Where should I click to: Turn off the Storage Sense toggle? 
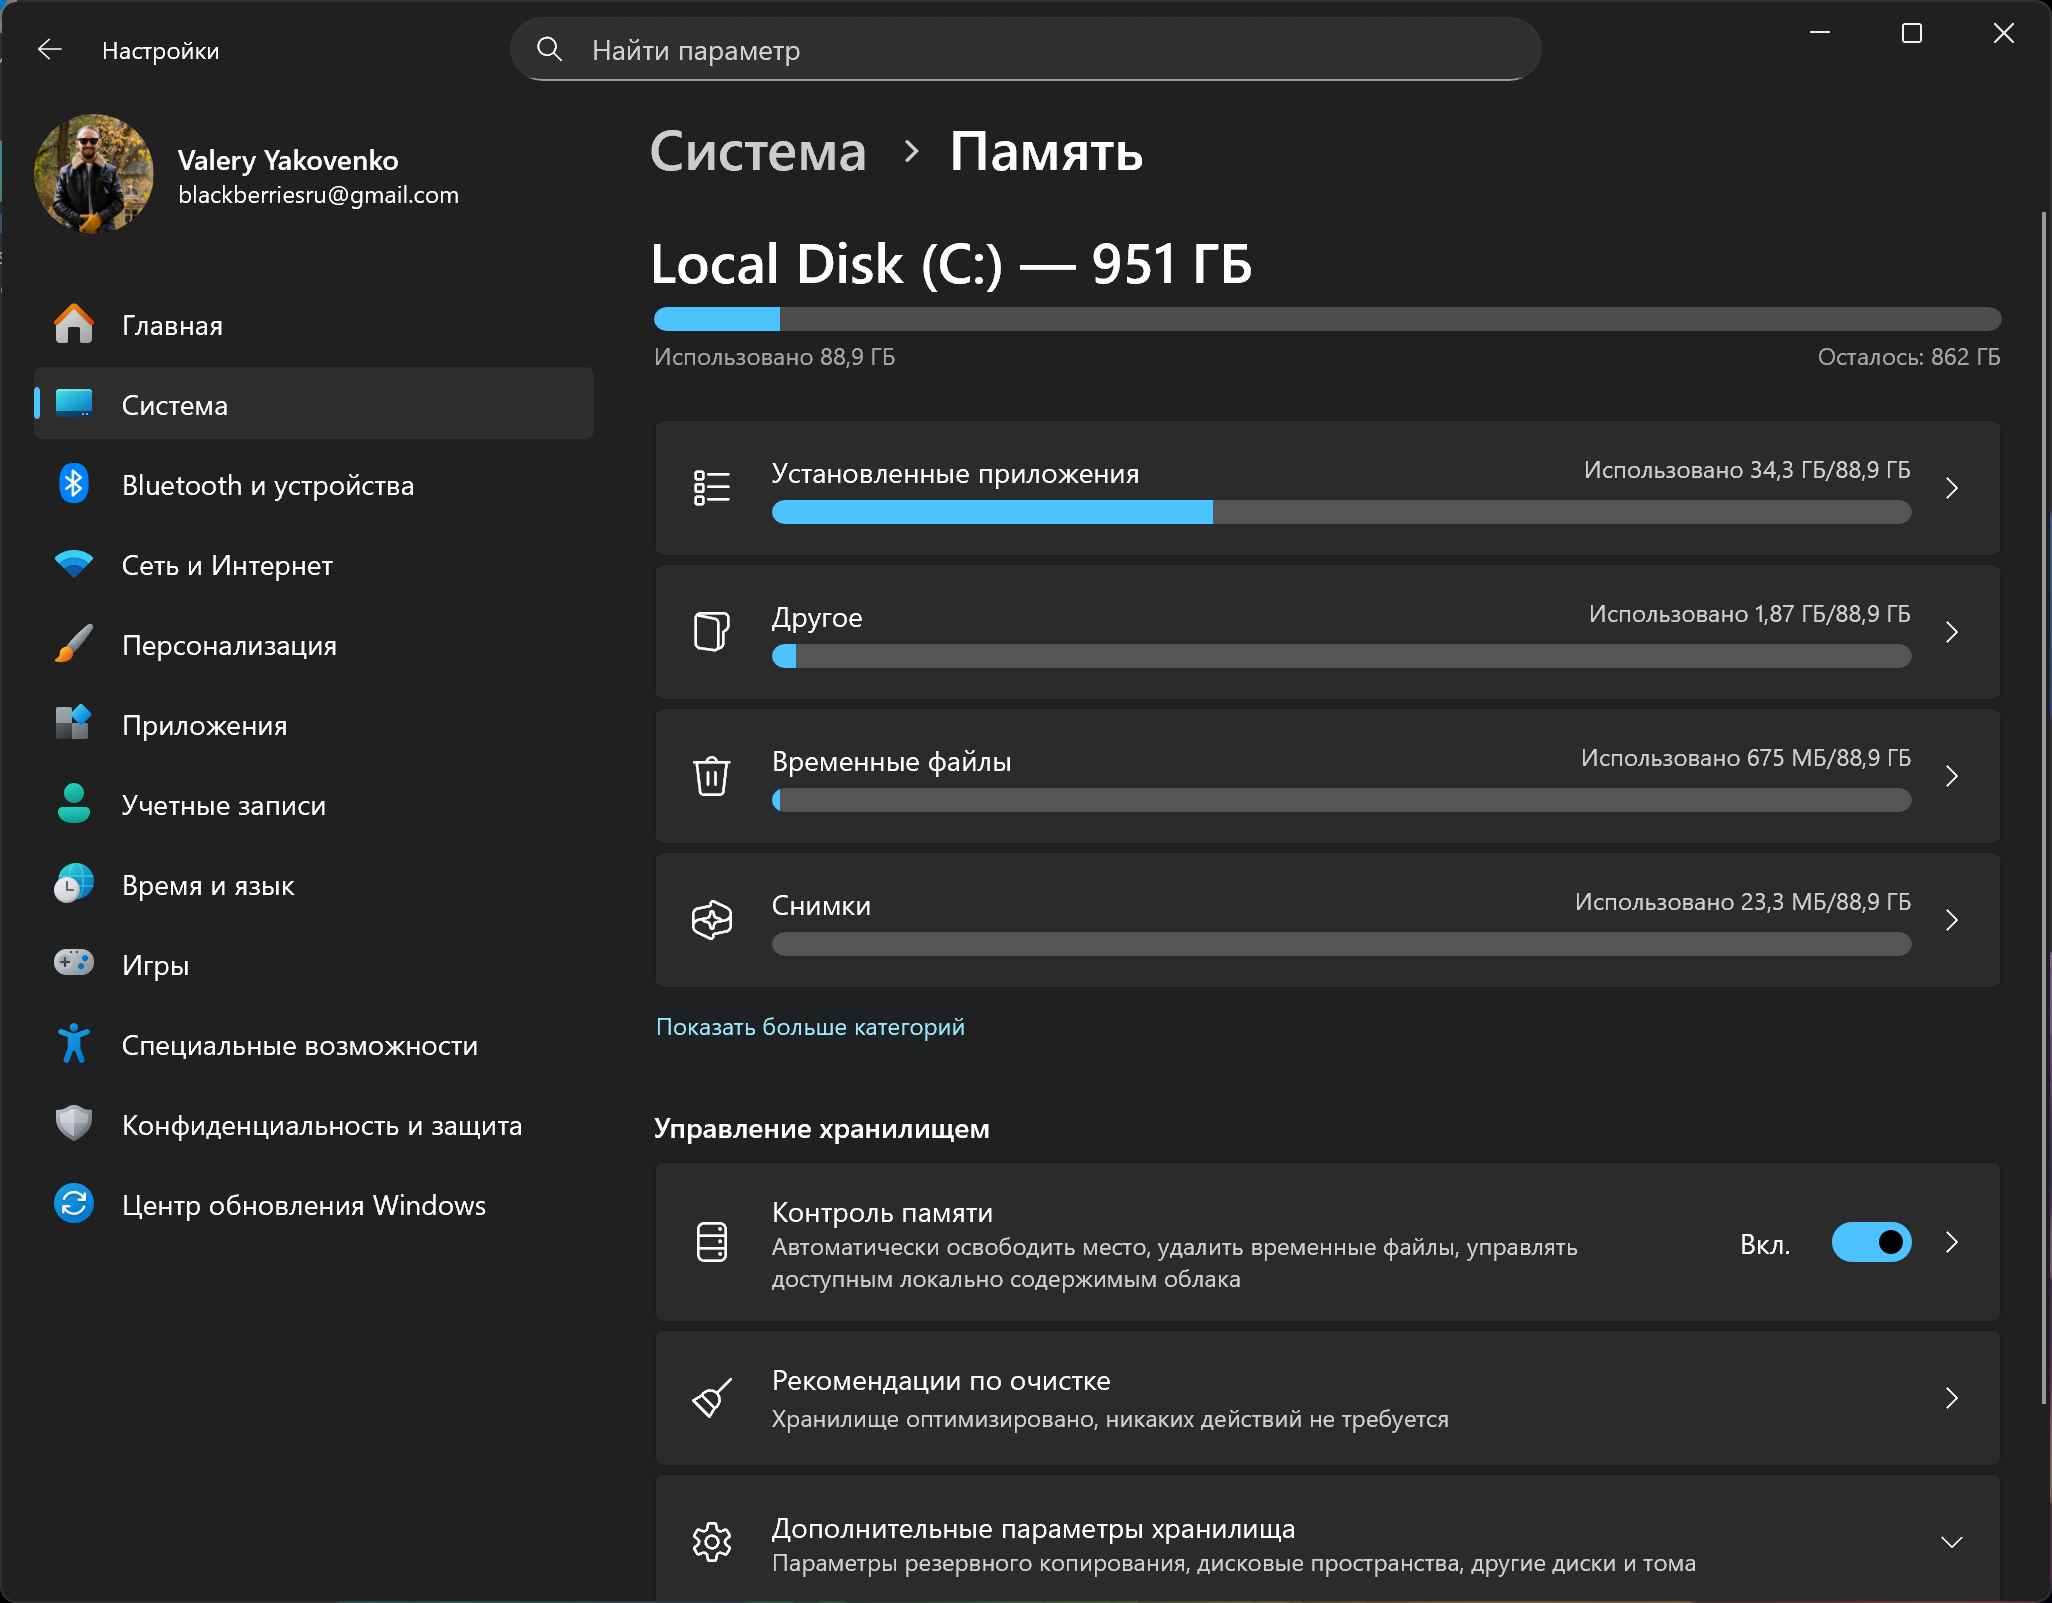click(1870, 1242)
